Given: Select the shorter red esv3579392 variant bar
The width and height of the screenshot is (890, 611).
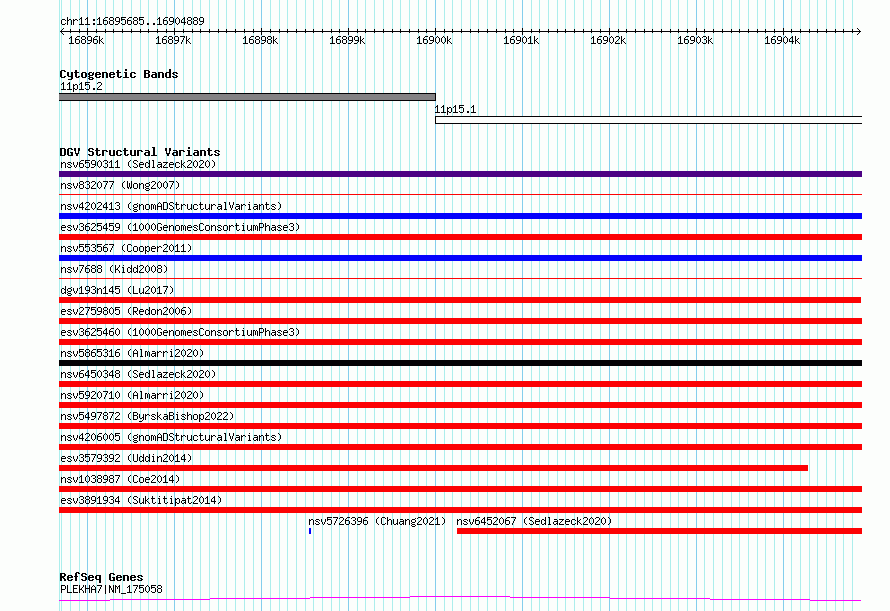Looking at the screenshot, I should pyautogui.click(x=434, y=468).
